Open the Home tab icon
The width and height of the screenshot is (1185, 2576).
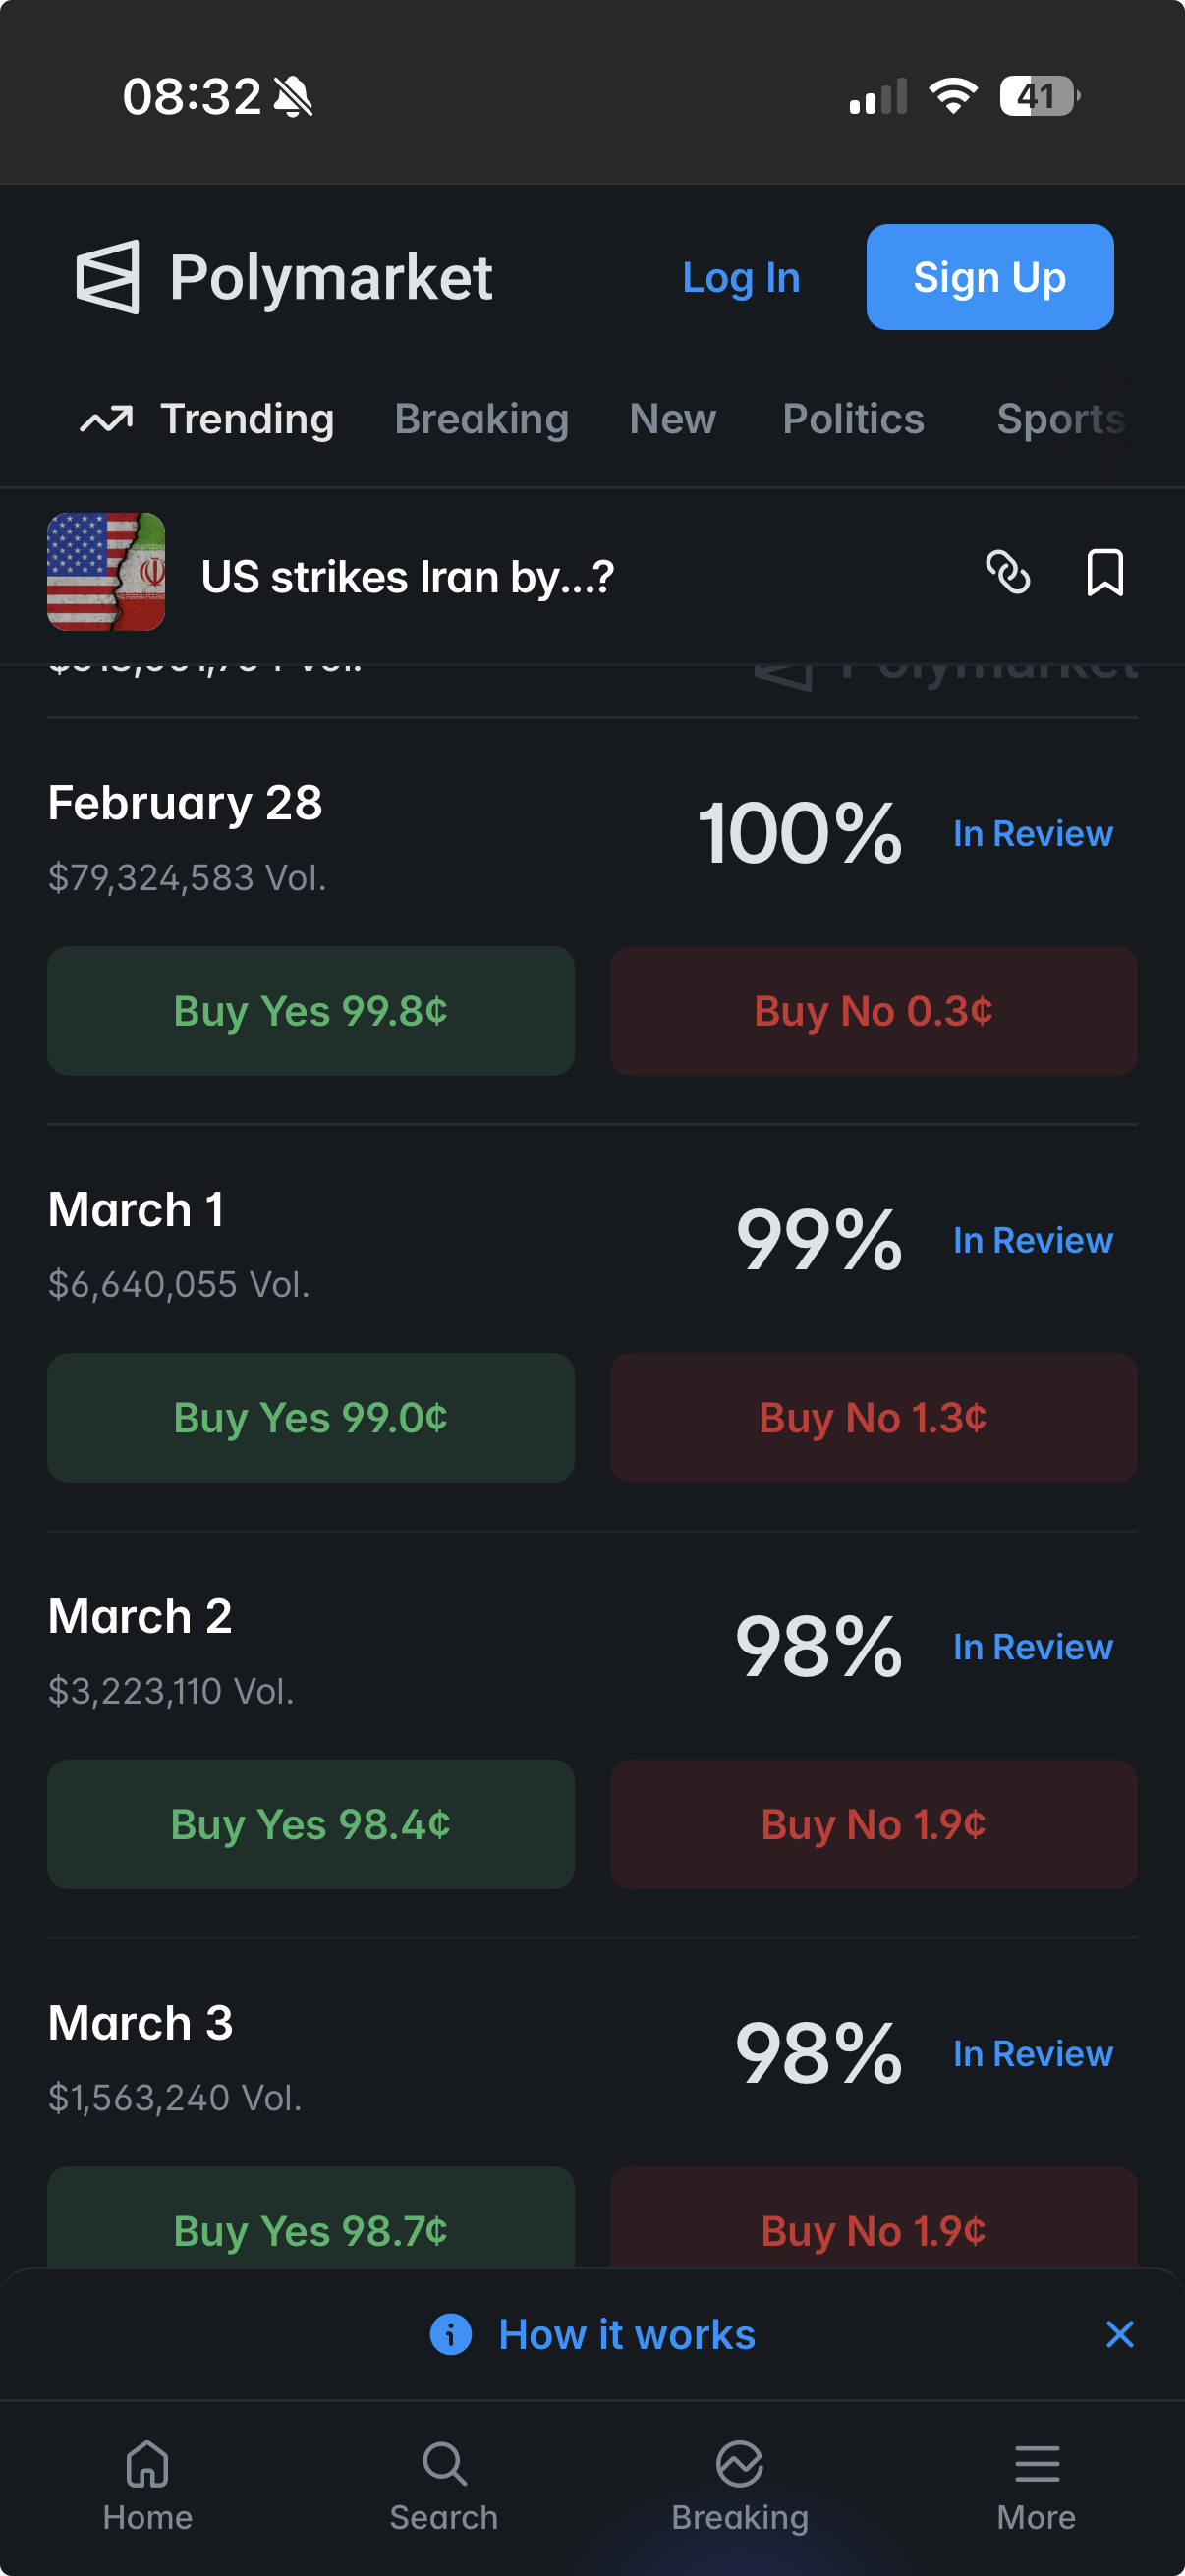point(147,2463)
